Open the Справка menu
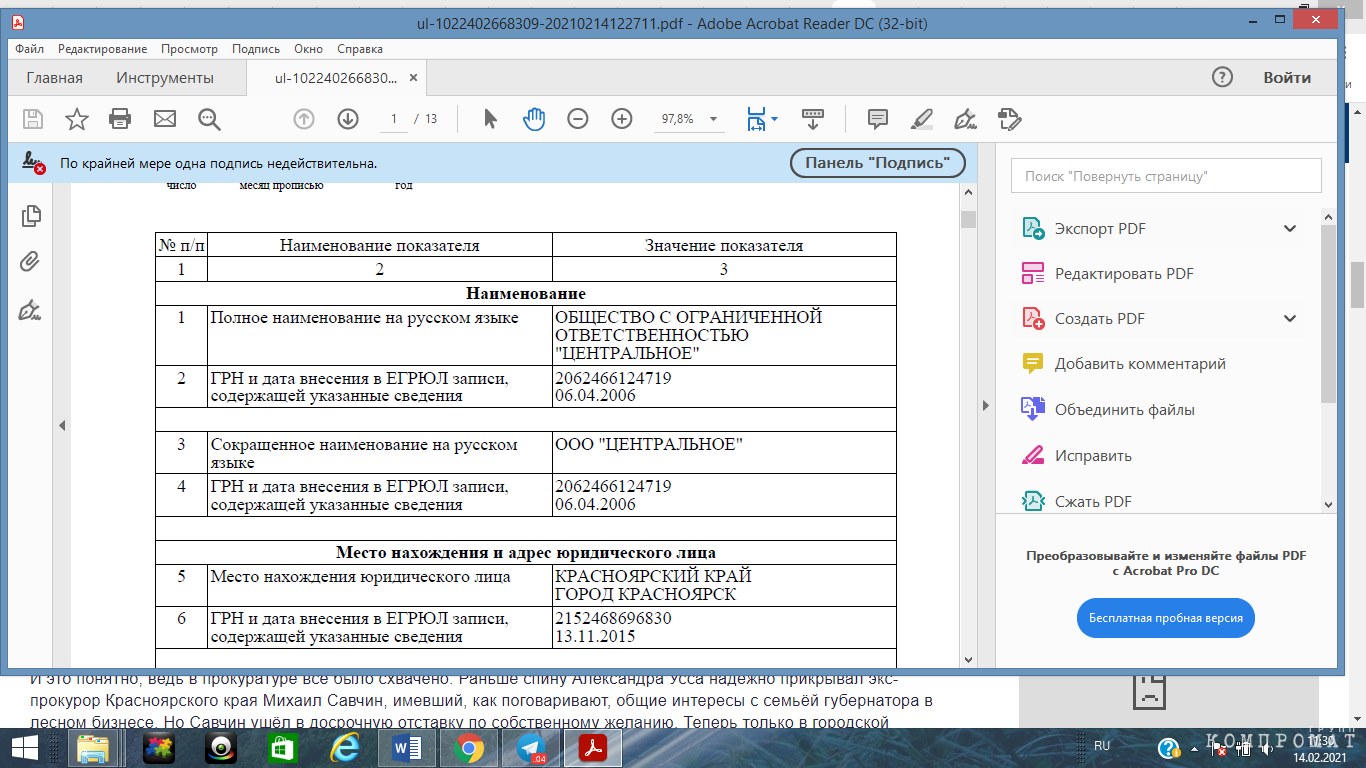The width and height of the screenshot is (1366, 768). [x=360, y=48]
